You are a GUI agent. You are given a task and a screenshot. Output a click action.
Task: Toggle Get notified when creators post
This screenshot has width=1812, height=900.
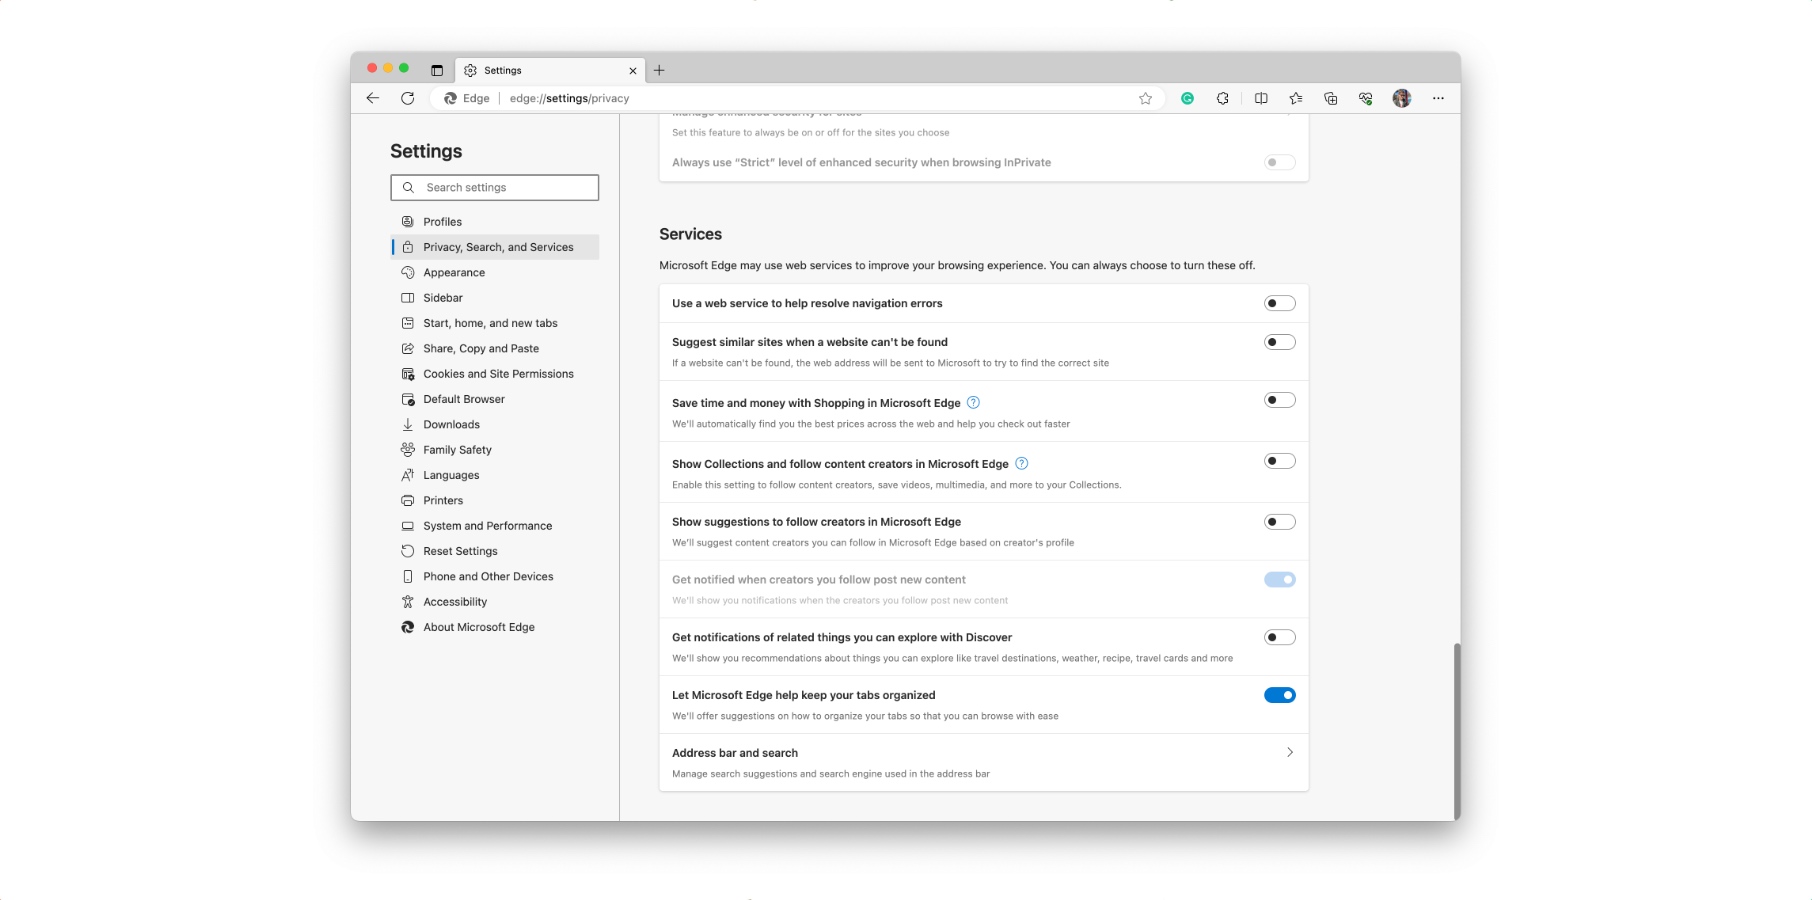(1279, 580)
